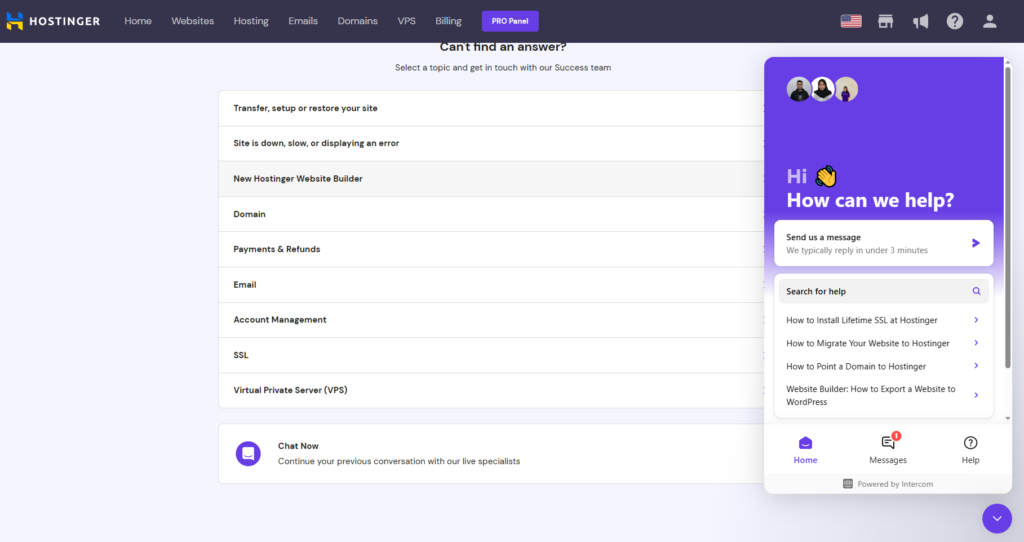Screen dimensions: 1024x542
Task: Click Chat Now to continue conversation
Action: point(491,454)
